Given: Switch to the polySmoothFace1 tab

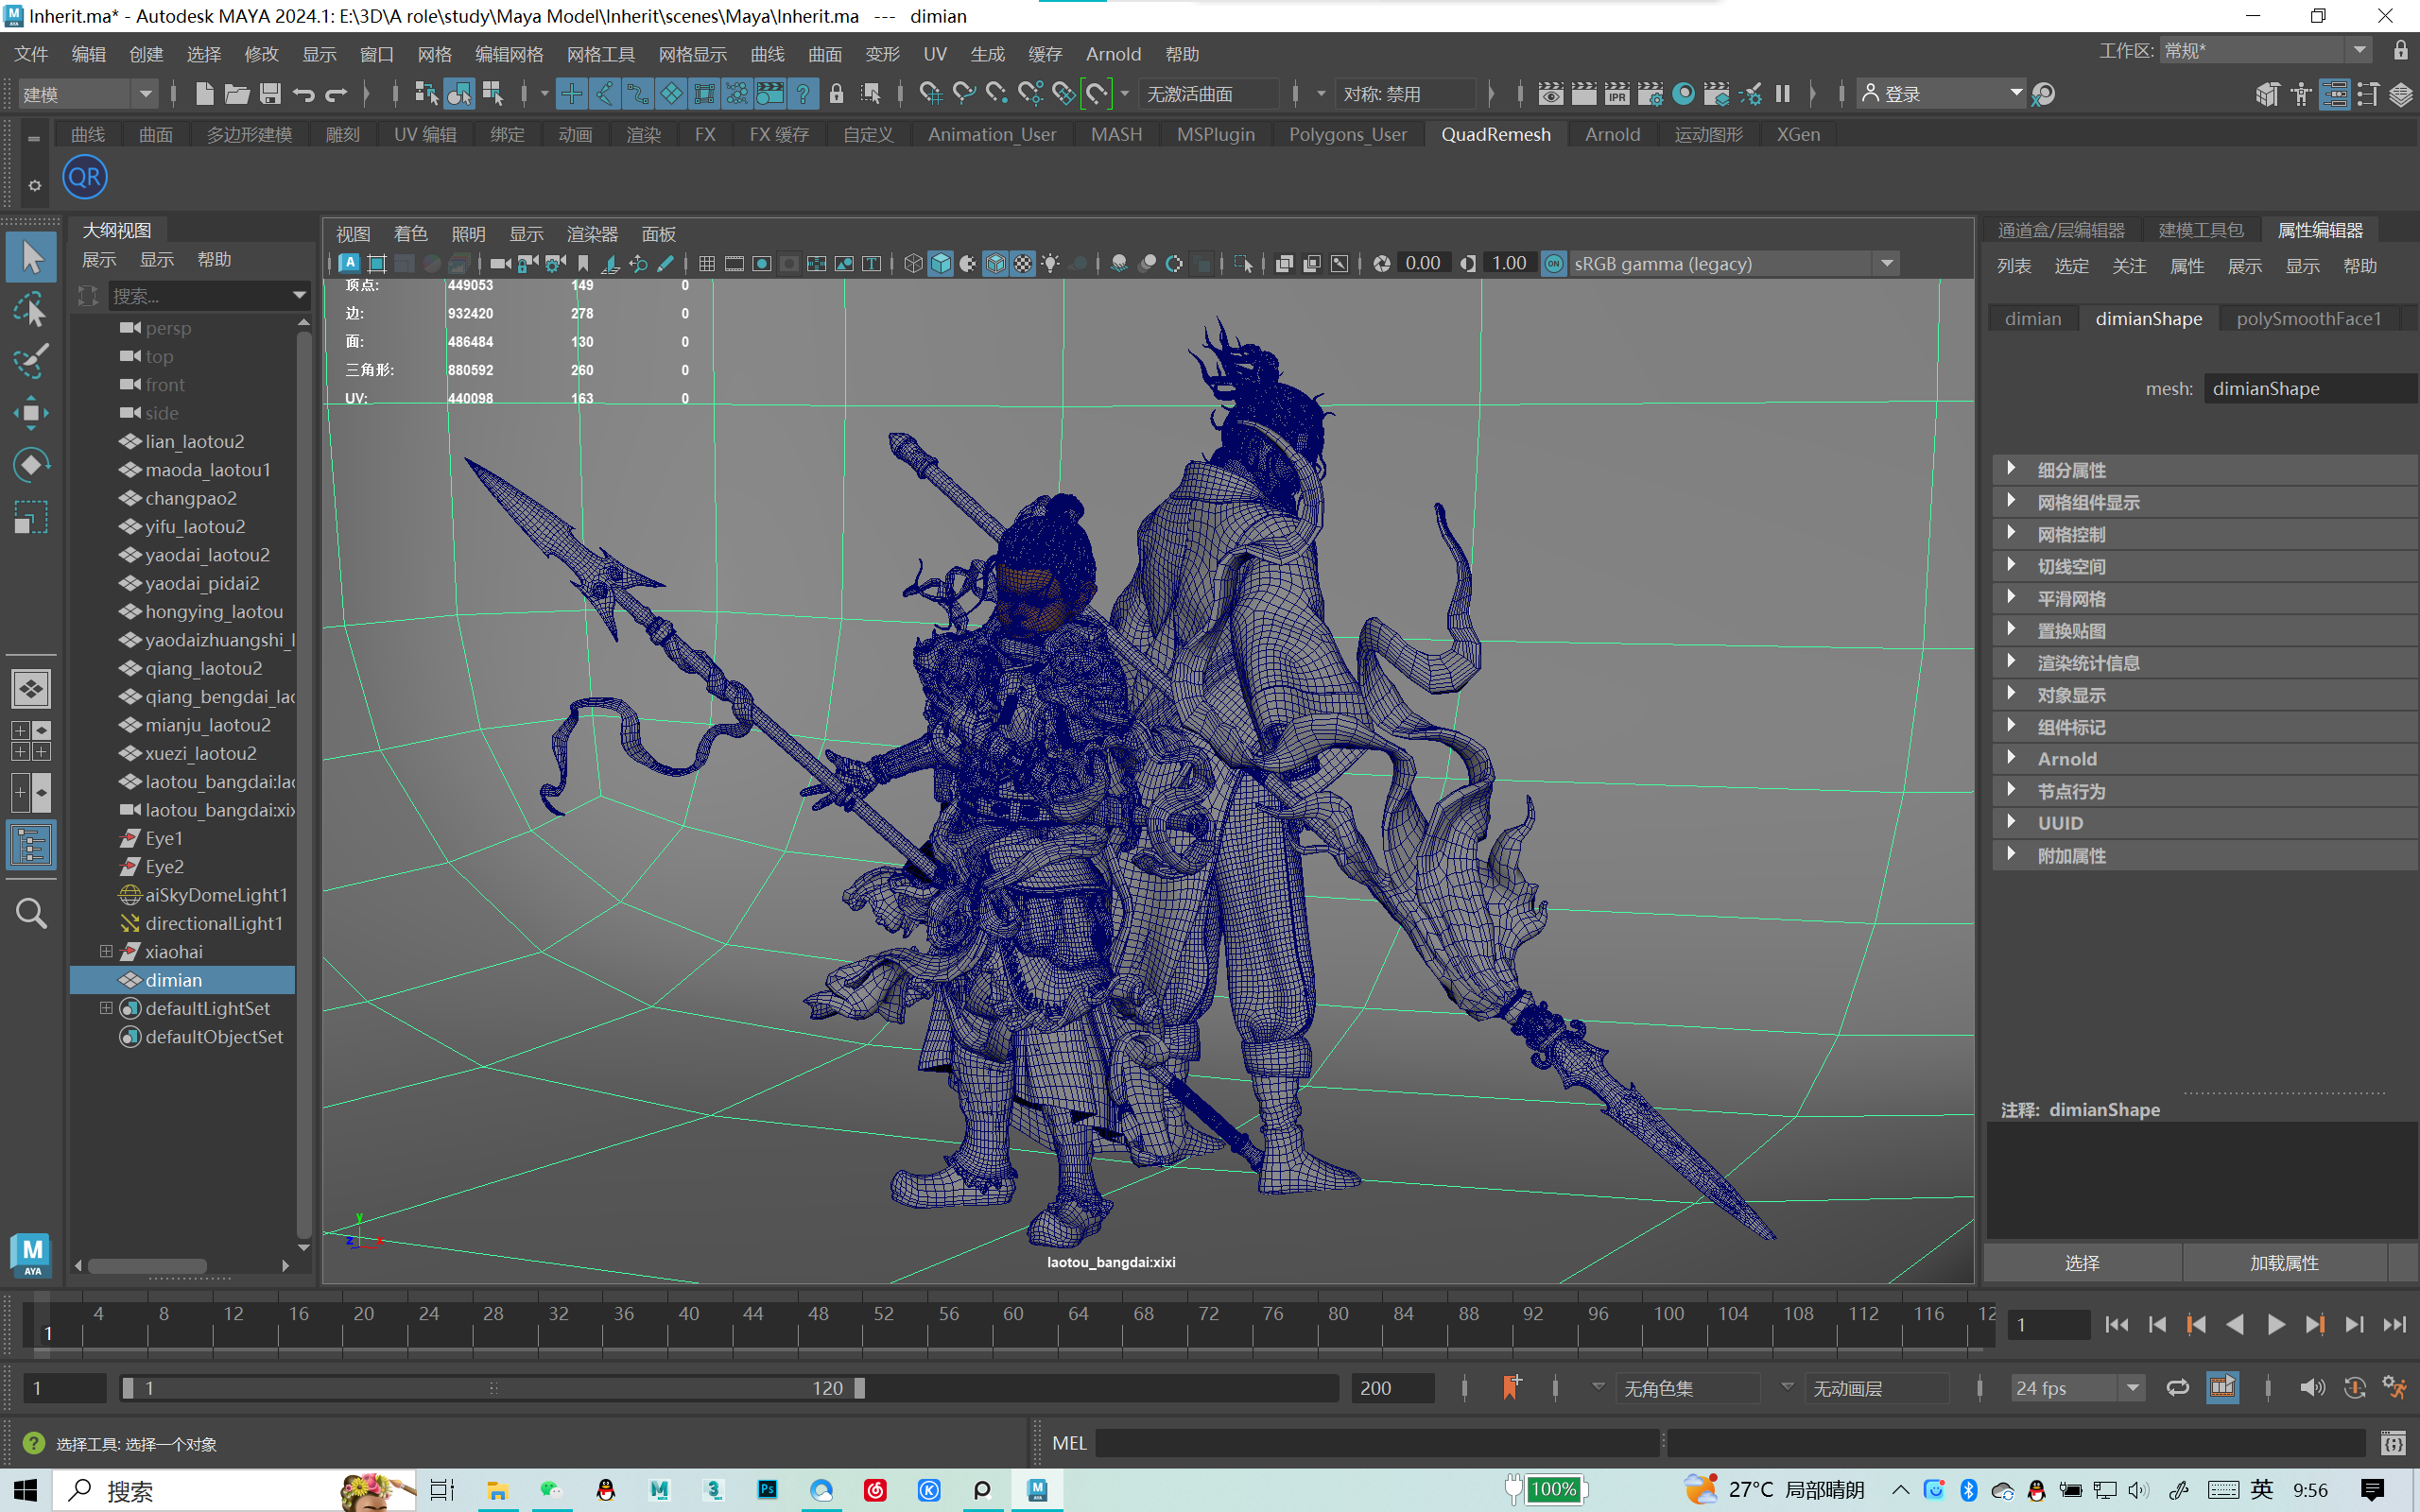Looking at the screenshot, I should [2308, 319].
